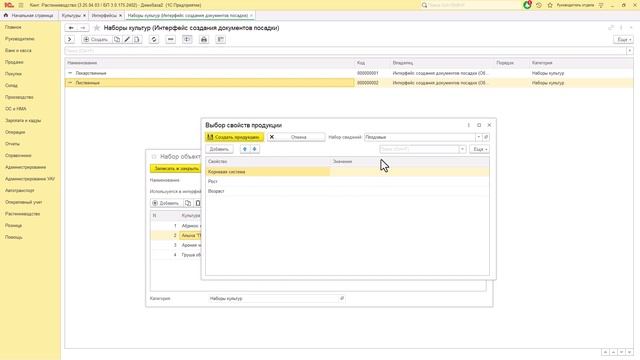Image resolution: width=640 pixels, height=360 pixels.
Task: Open the Ещё menu in properties dialog
Action: [480, 149]
